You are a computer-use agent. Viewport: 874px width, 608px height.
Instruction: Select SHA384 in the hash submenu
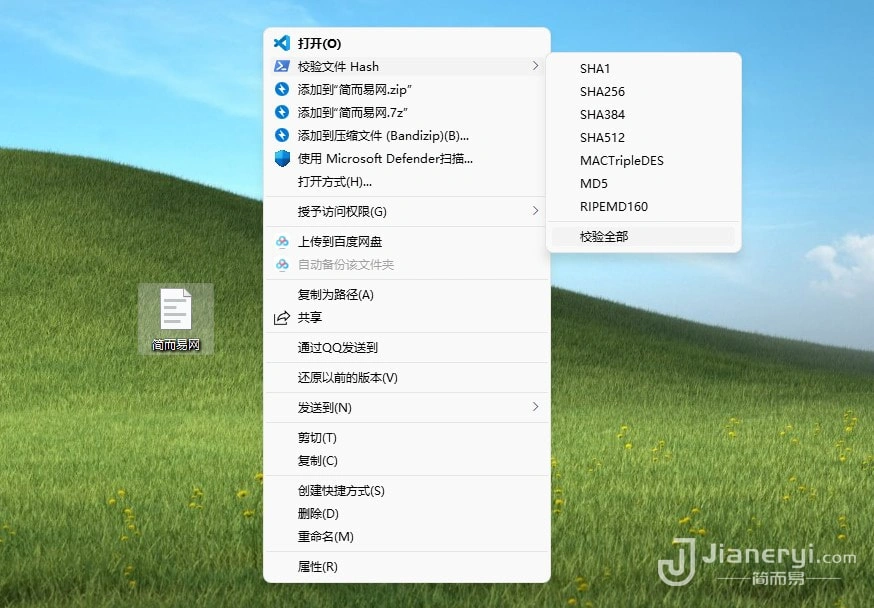pyautogui.click(x=644, y=114)
